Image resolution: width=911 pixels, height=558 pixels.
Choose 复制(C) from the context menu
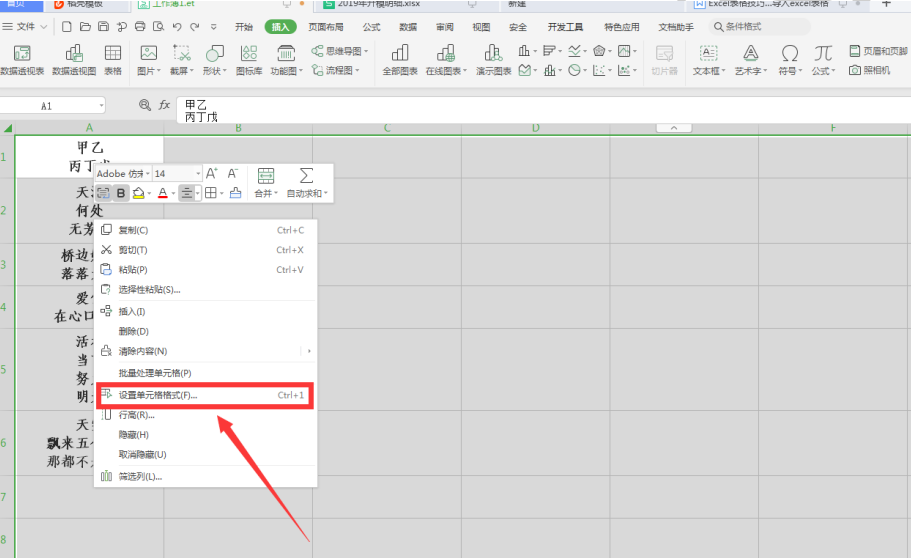click(x=206, y=230)
